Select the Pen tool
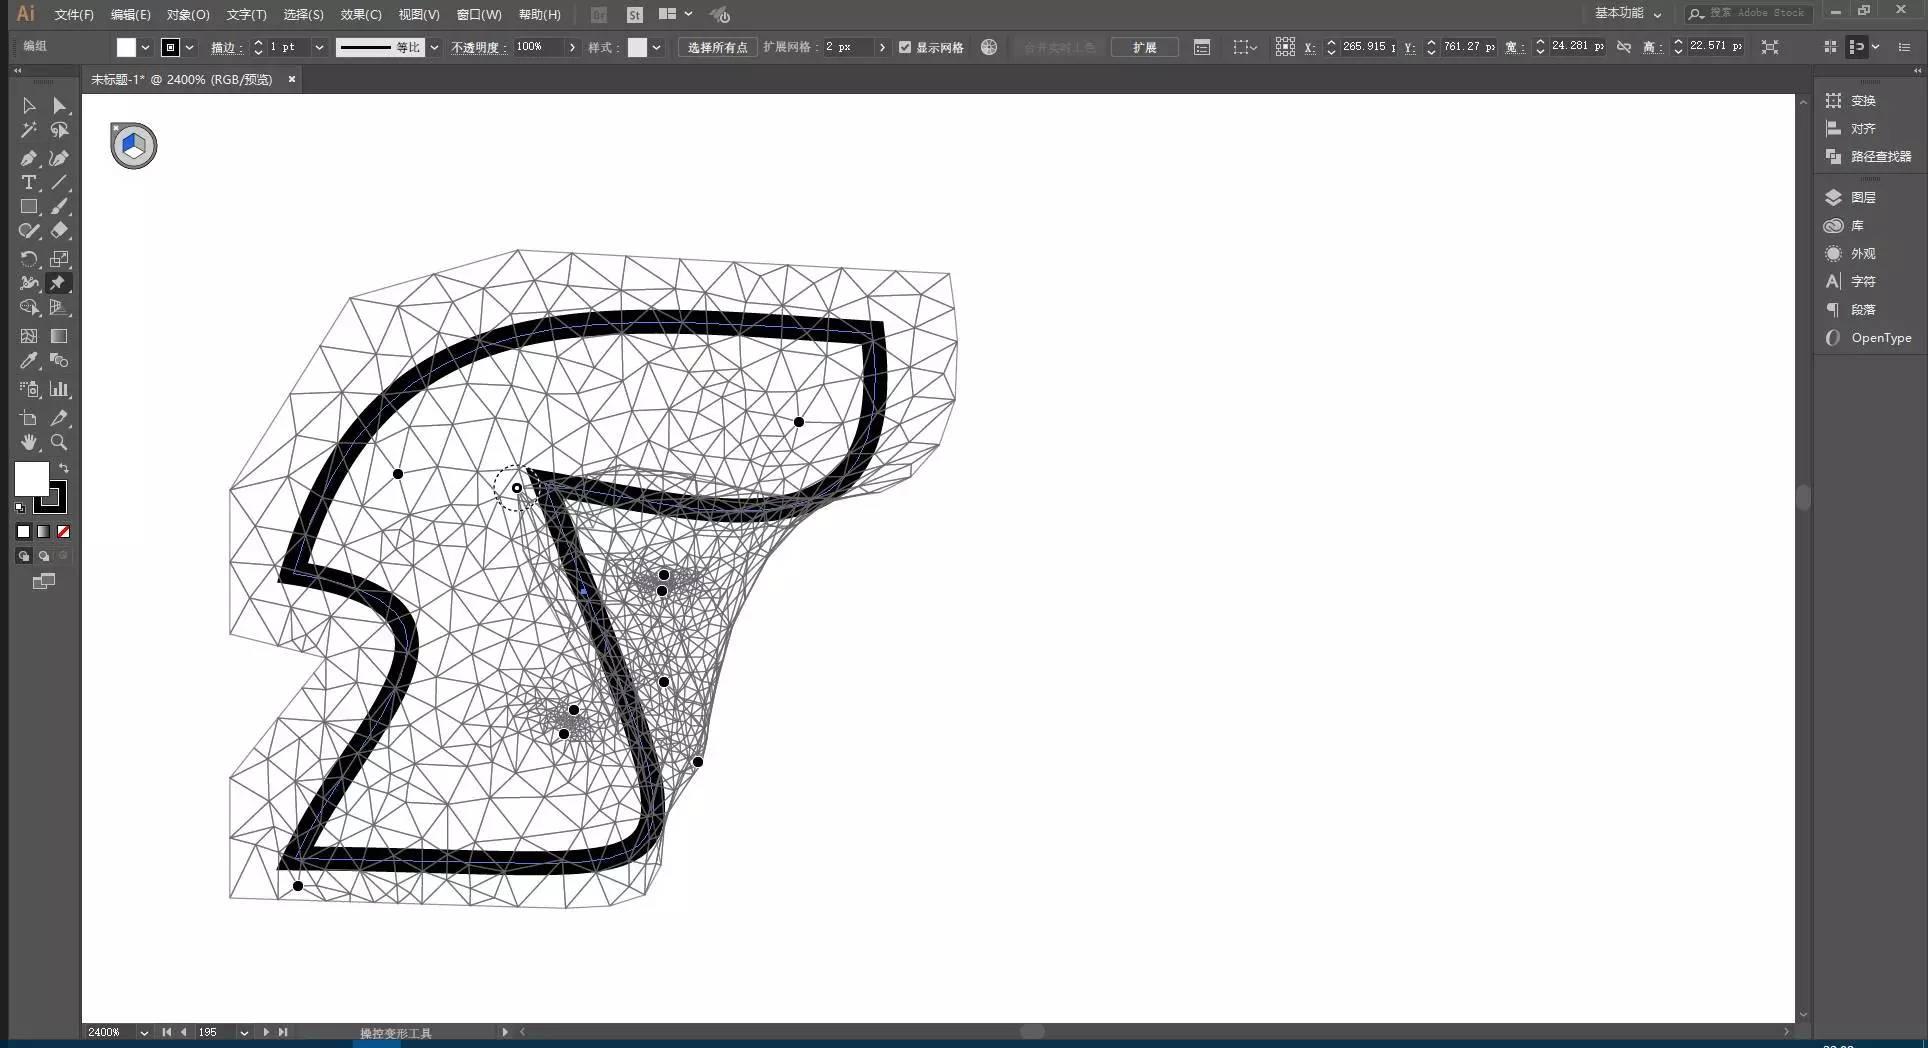The height and width of the screenshot is (1048, 1928). click(x=28, y=158)
